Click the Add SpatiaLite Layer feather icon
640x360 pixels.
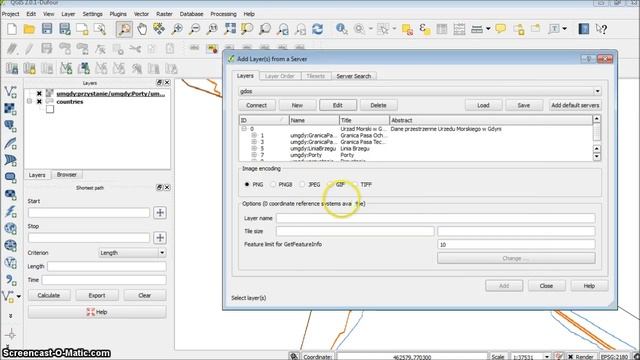click(x=10, y=143)
